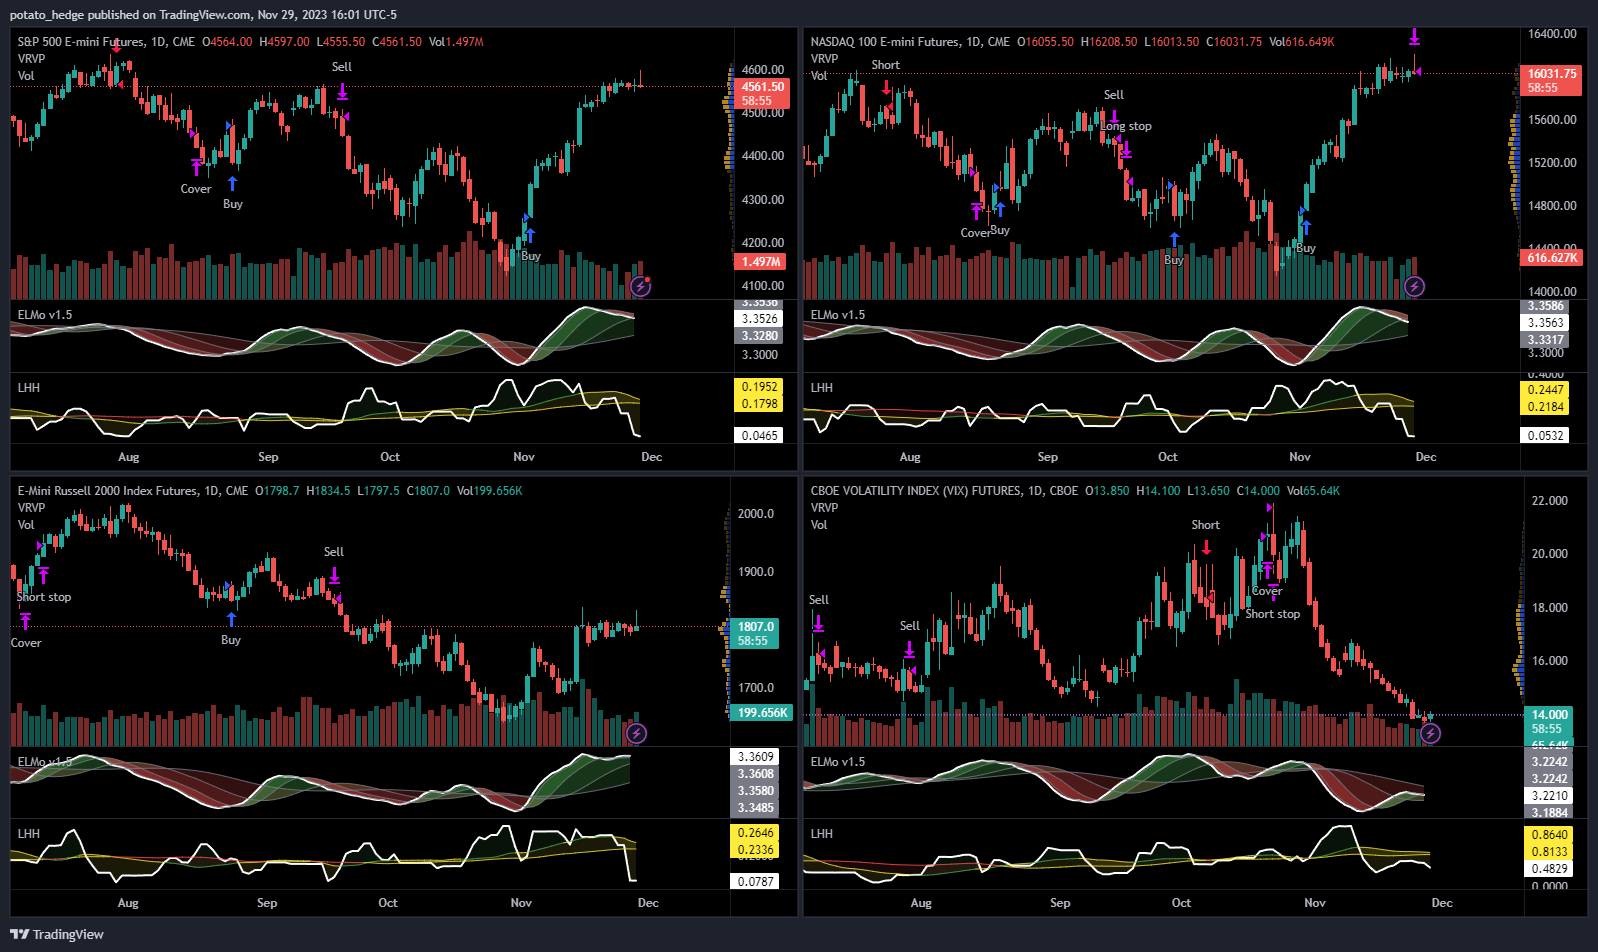1598x952 pixels.
Task: Click the 3.2210 ELMo value tag
Action: pyautogui.click(x=1549, y=796)
